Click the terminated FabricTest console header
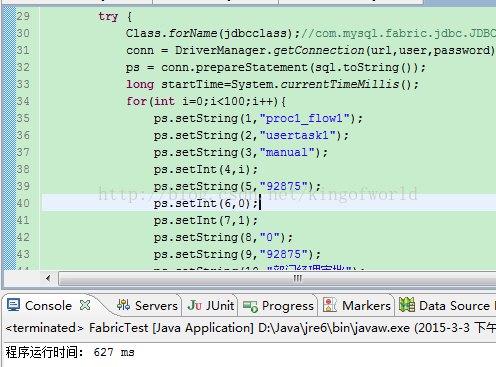Screen dimensions: 496x367 click(251, 328)
